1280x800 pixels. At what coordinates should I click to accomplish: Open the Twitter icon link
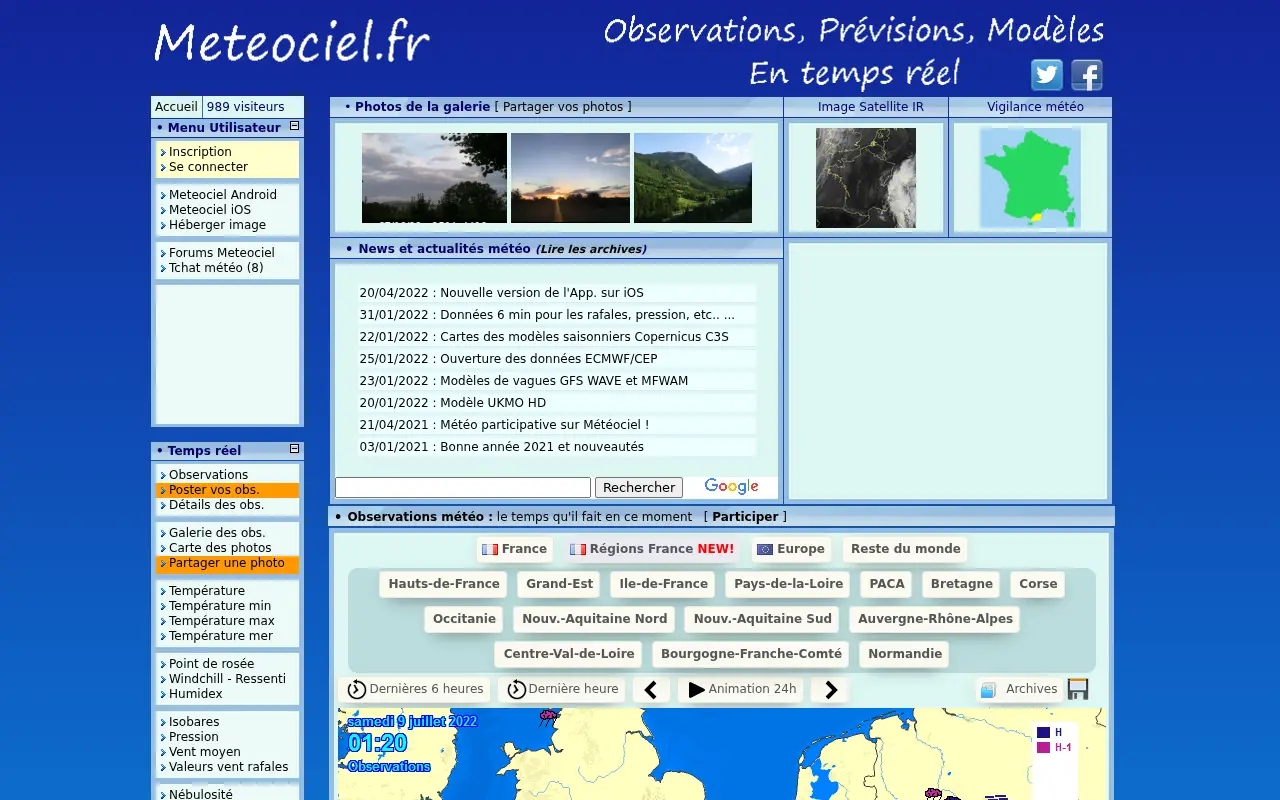1047,75
